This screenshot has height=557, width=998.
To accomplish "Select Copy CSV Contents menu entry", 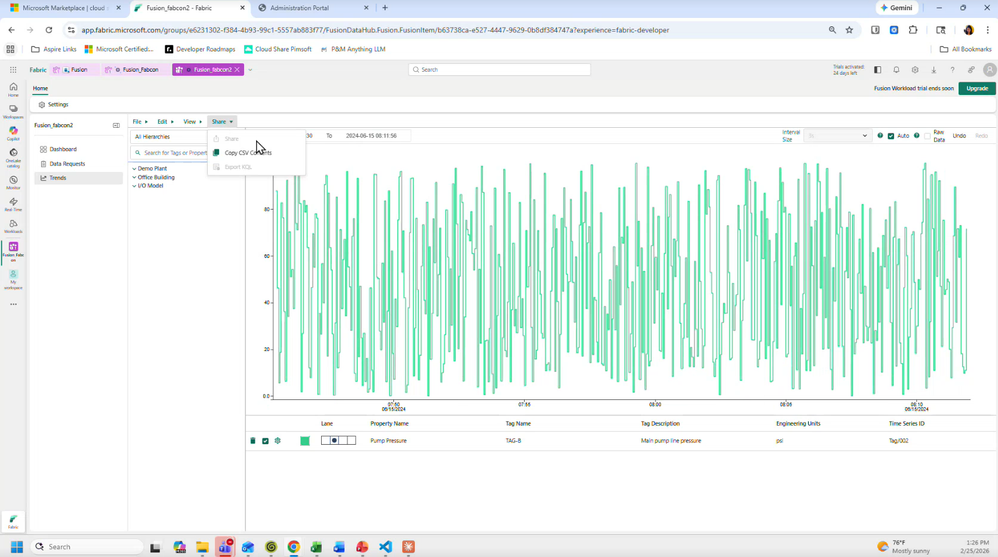I will (x=248, y=153).
